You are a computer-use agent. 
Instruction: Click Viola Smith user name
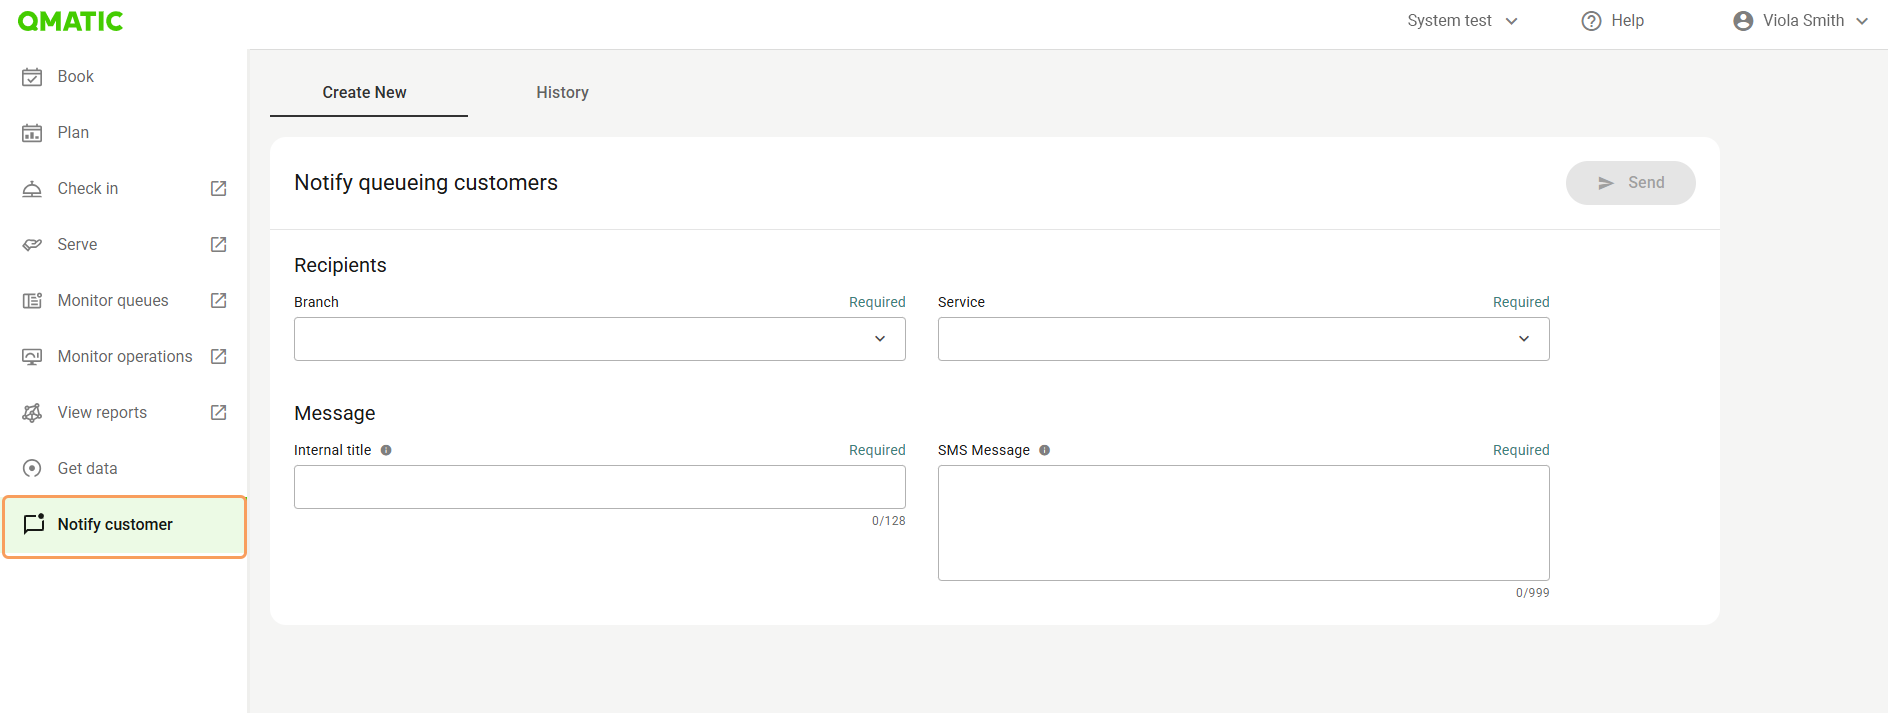pos(1803,21)
